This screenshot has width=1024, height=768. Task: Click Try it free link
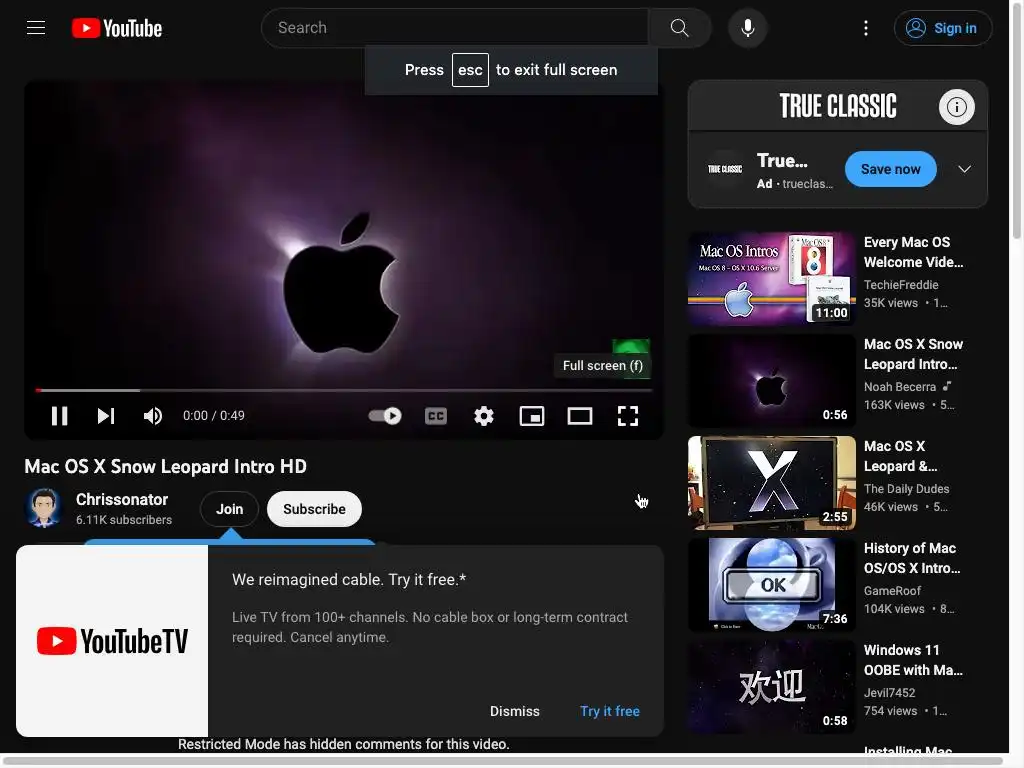click(x=609, y=711)
